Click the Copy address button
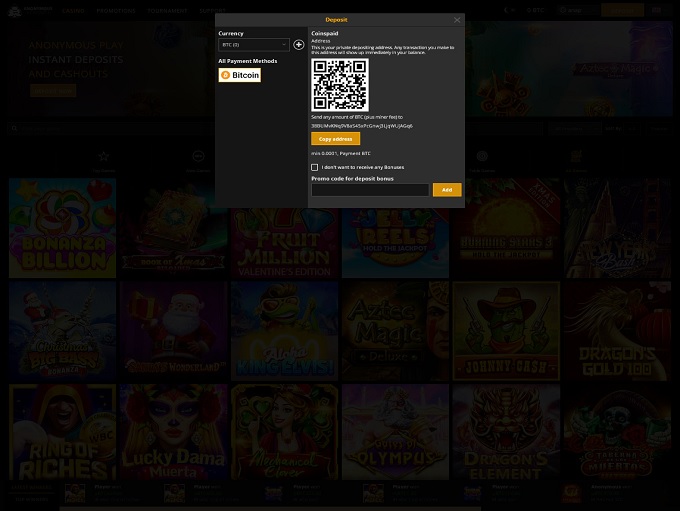This screenshot has height=511, width=680. (x=335, y=139)
